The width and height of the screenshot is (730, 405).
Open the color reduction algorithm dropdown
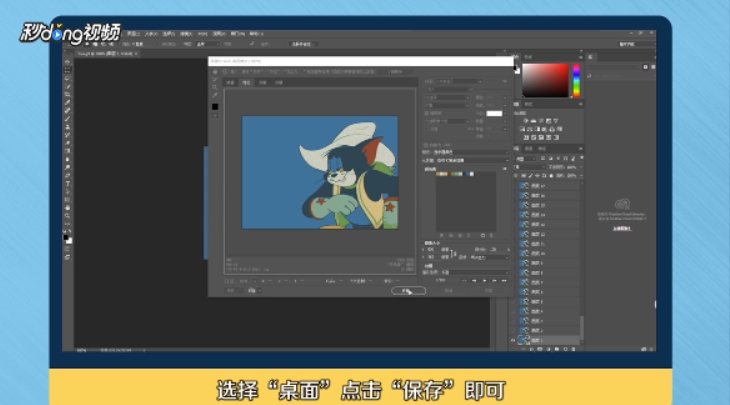click(447, 98)
